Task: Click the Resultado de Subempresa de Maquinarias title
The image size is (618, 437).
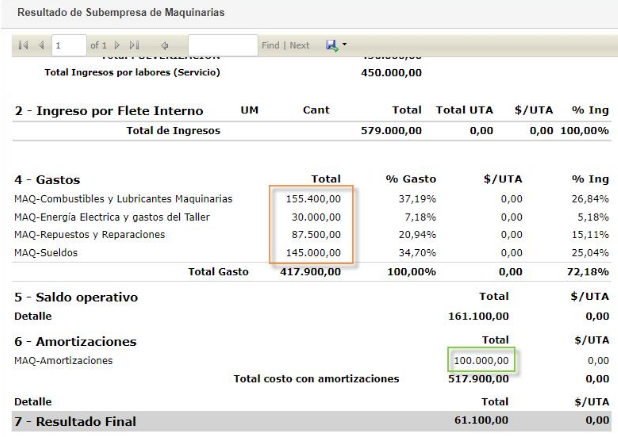Action: point(121,12)
